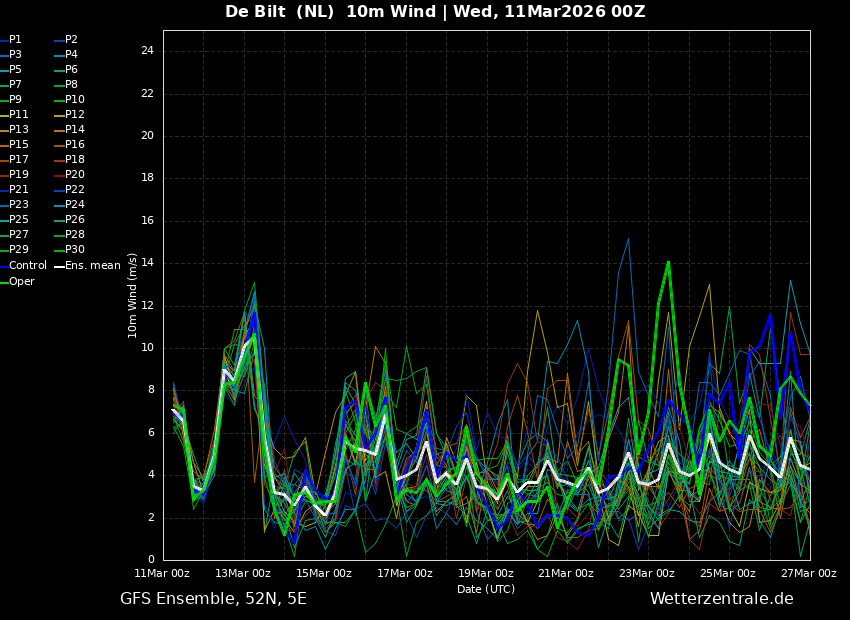
Task: Click the green line swatch beside Oper
Action: pos(3,282)
